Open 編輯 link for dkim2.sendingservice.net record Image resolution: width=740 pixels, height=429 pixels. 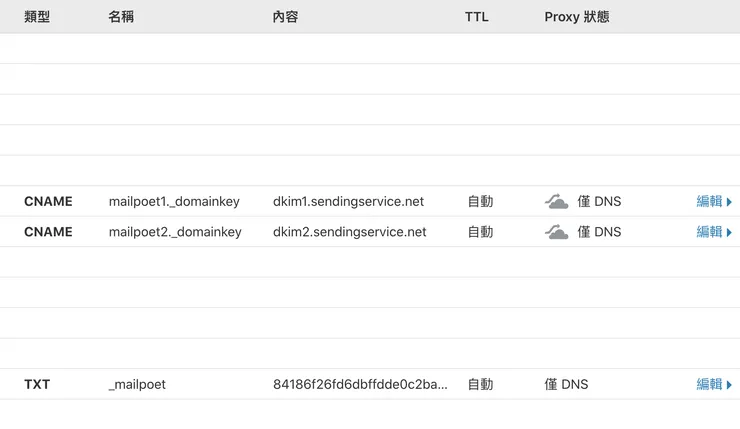tap(709, 232)
